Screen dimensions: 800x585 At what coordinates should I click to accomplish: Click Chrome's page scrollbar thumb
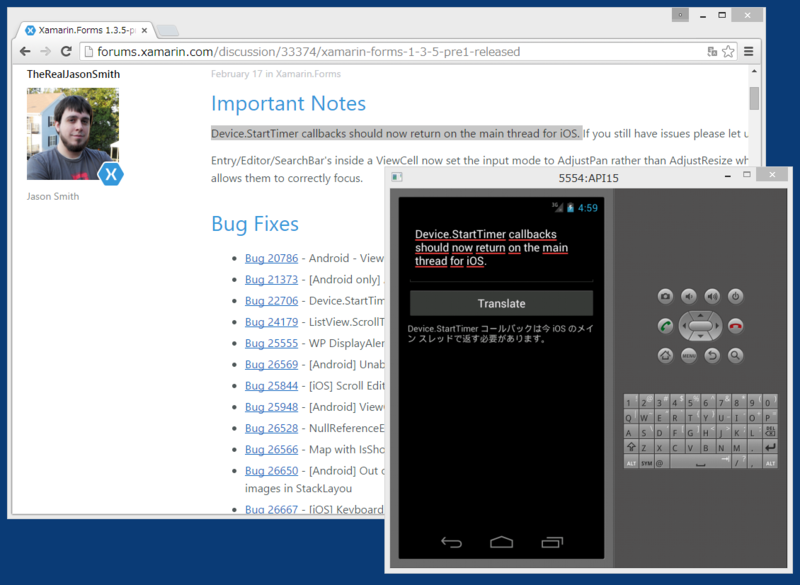click(754, 98)
